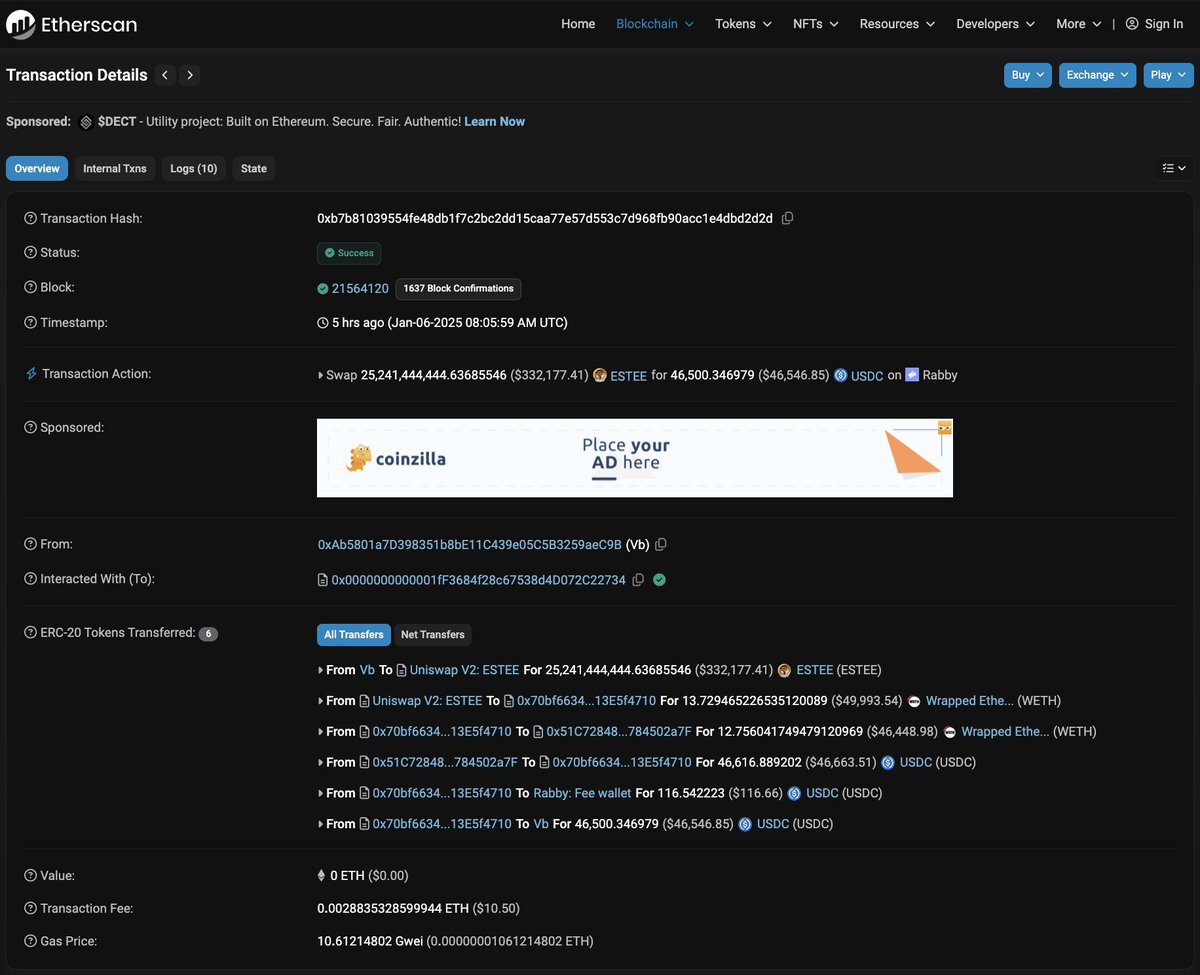This screenshot has height=975, width=1200.
Task: Switch to the Internal Txns tab
Action: [114, 168]
